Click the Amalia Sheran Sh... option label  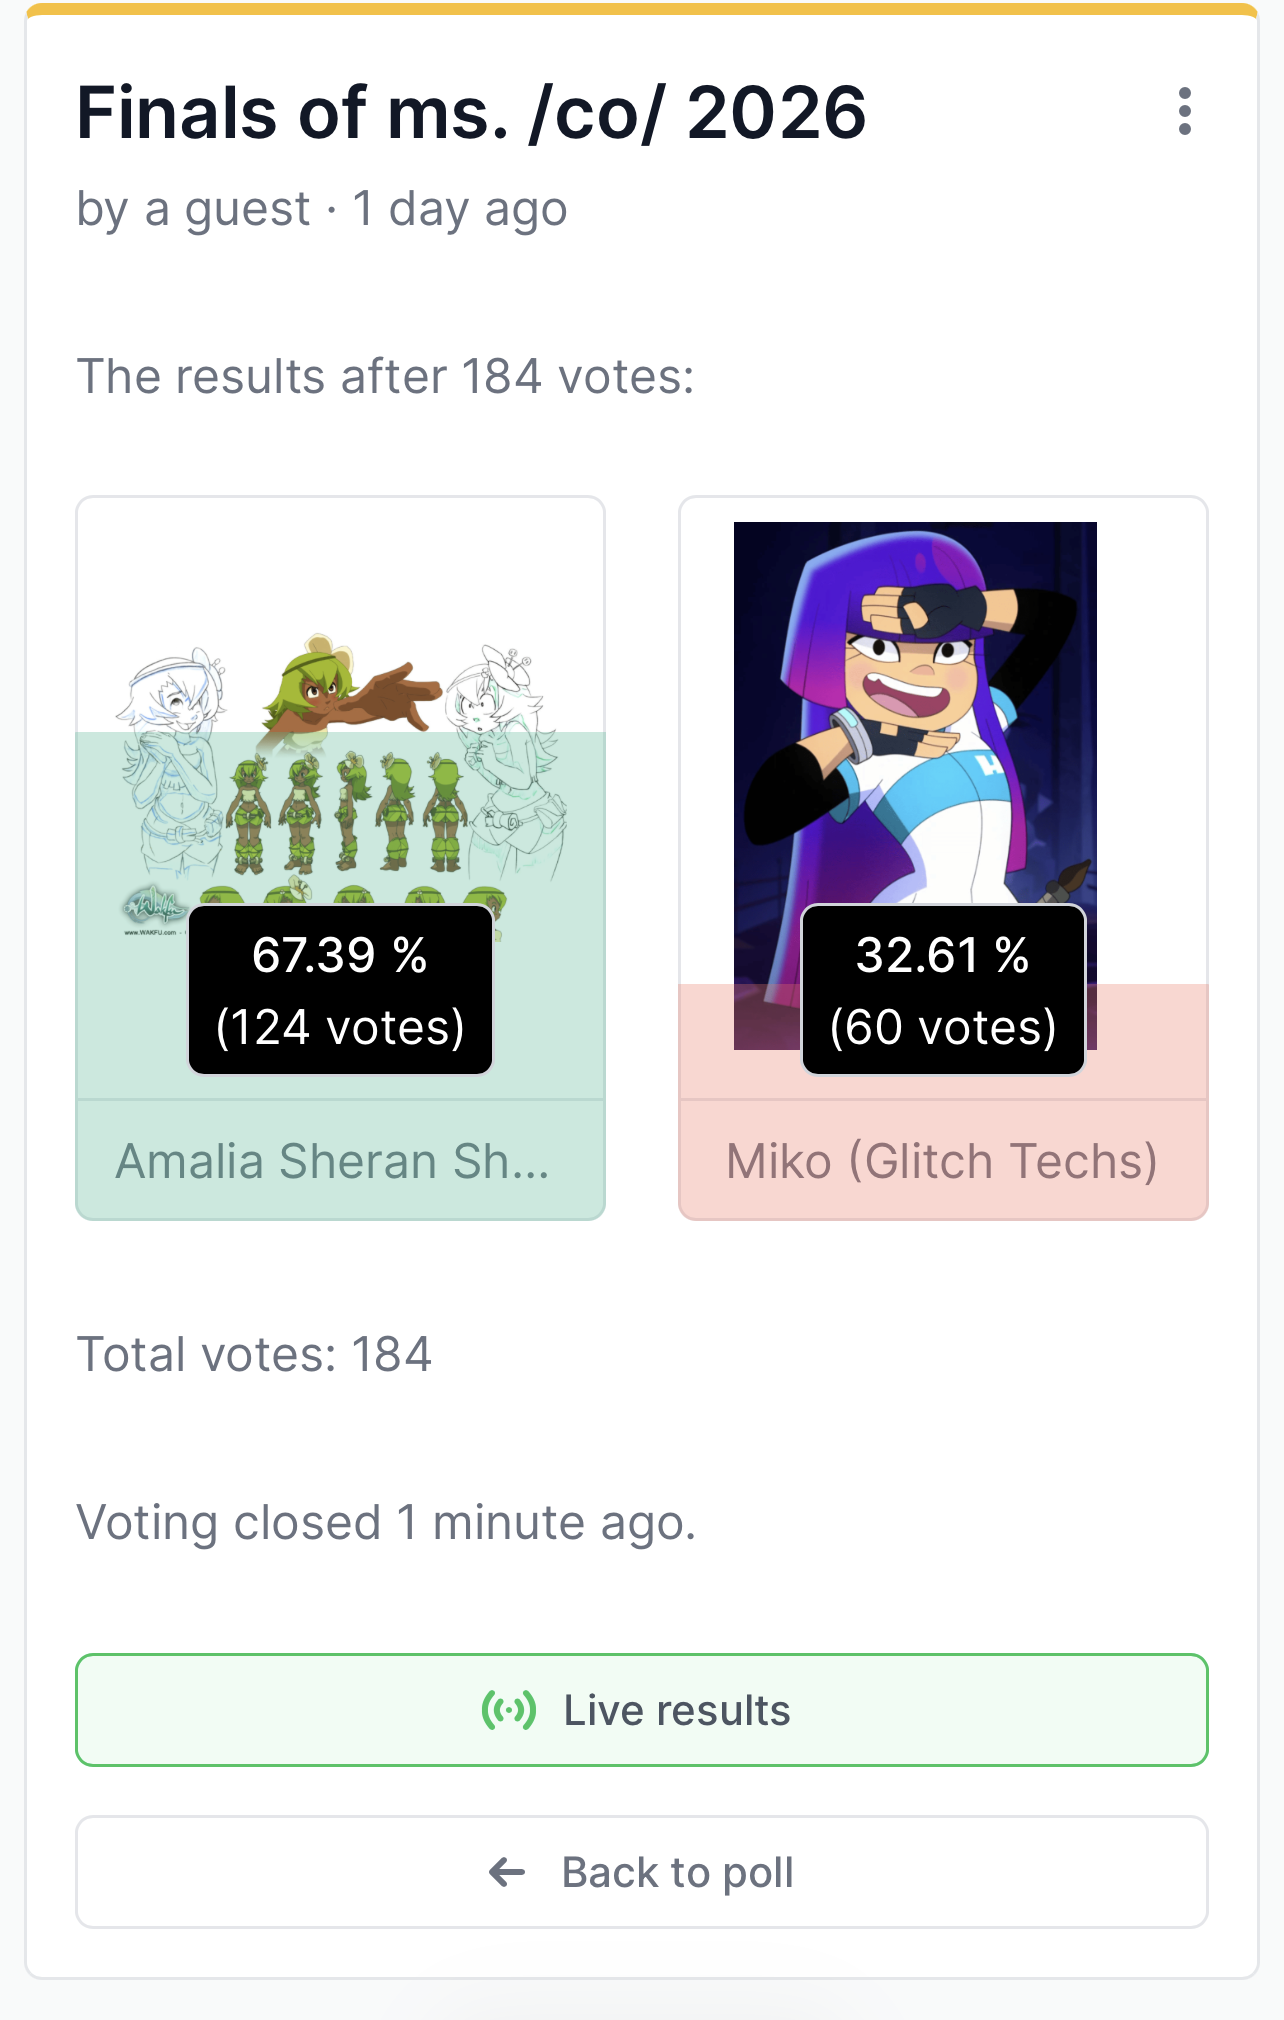333,1161
